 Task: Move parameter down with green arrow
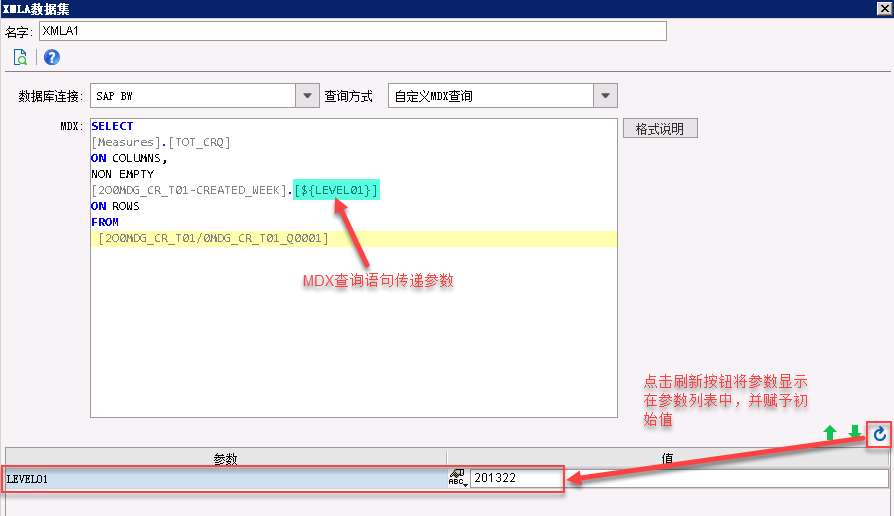(x=854, y=433)
